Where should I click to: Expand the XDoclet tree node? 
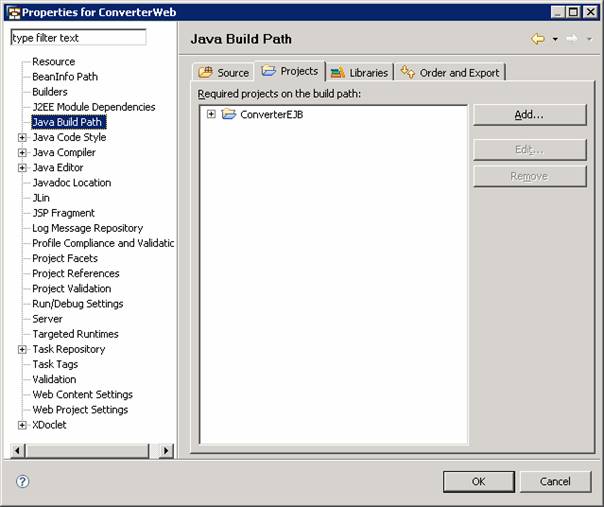[22, 425]
